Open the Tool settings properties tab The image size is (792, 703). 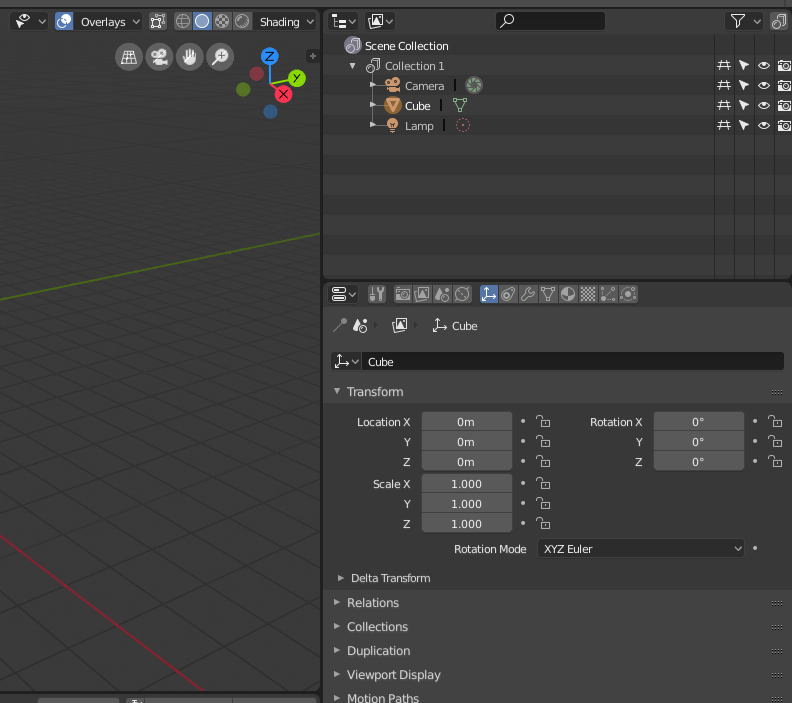tap(377, 294)
